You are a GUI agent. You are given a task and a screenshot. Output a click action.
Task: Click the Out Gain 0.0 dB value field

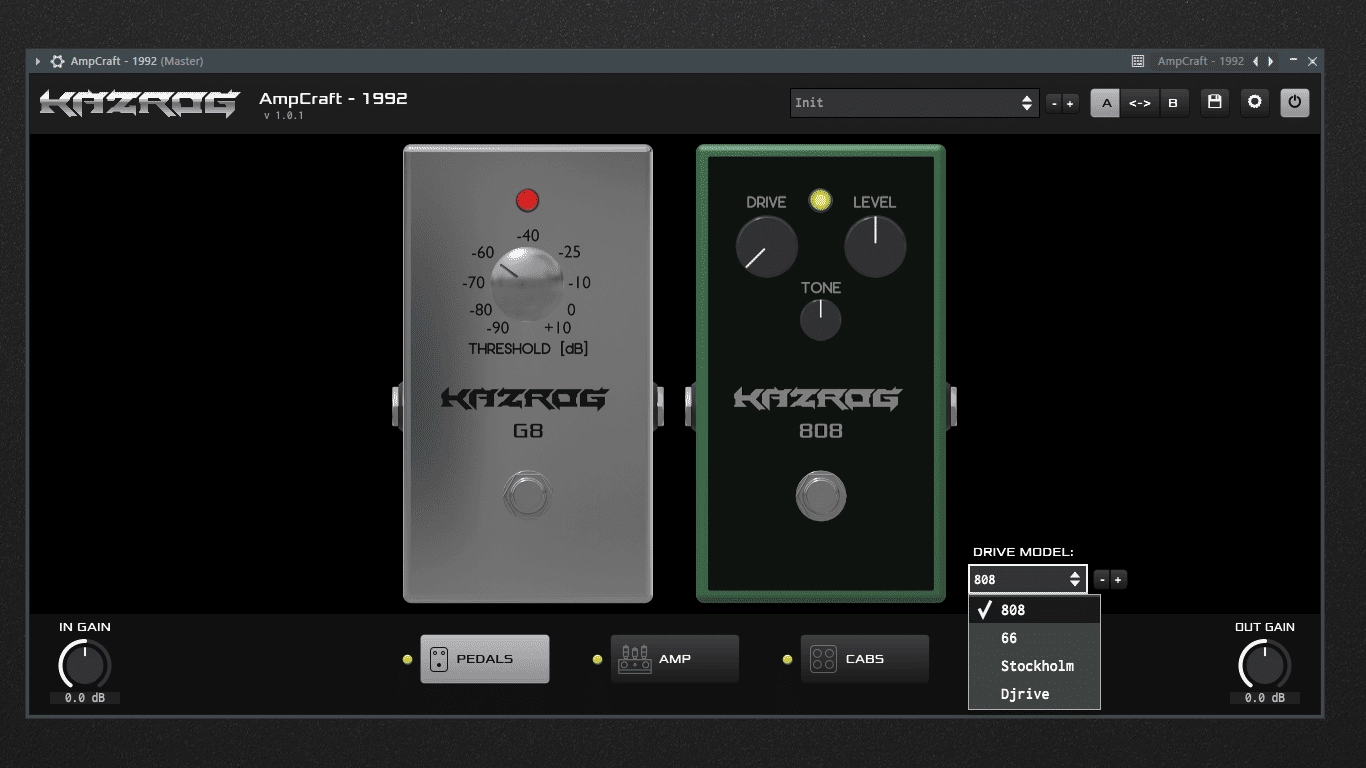pos(1265,698)
